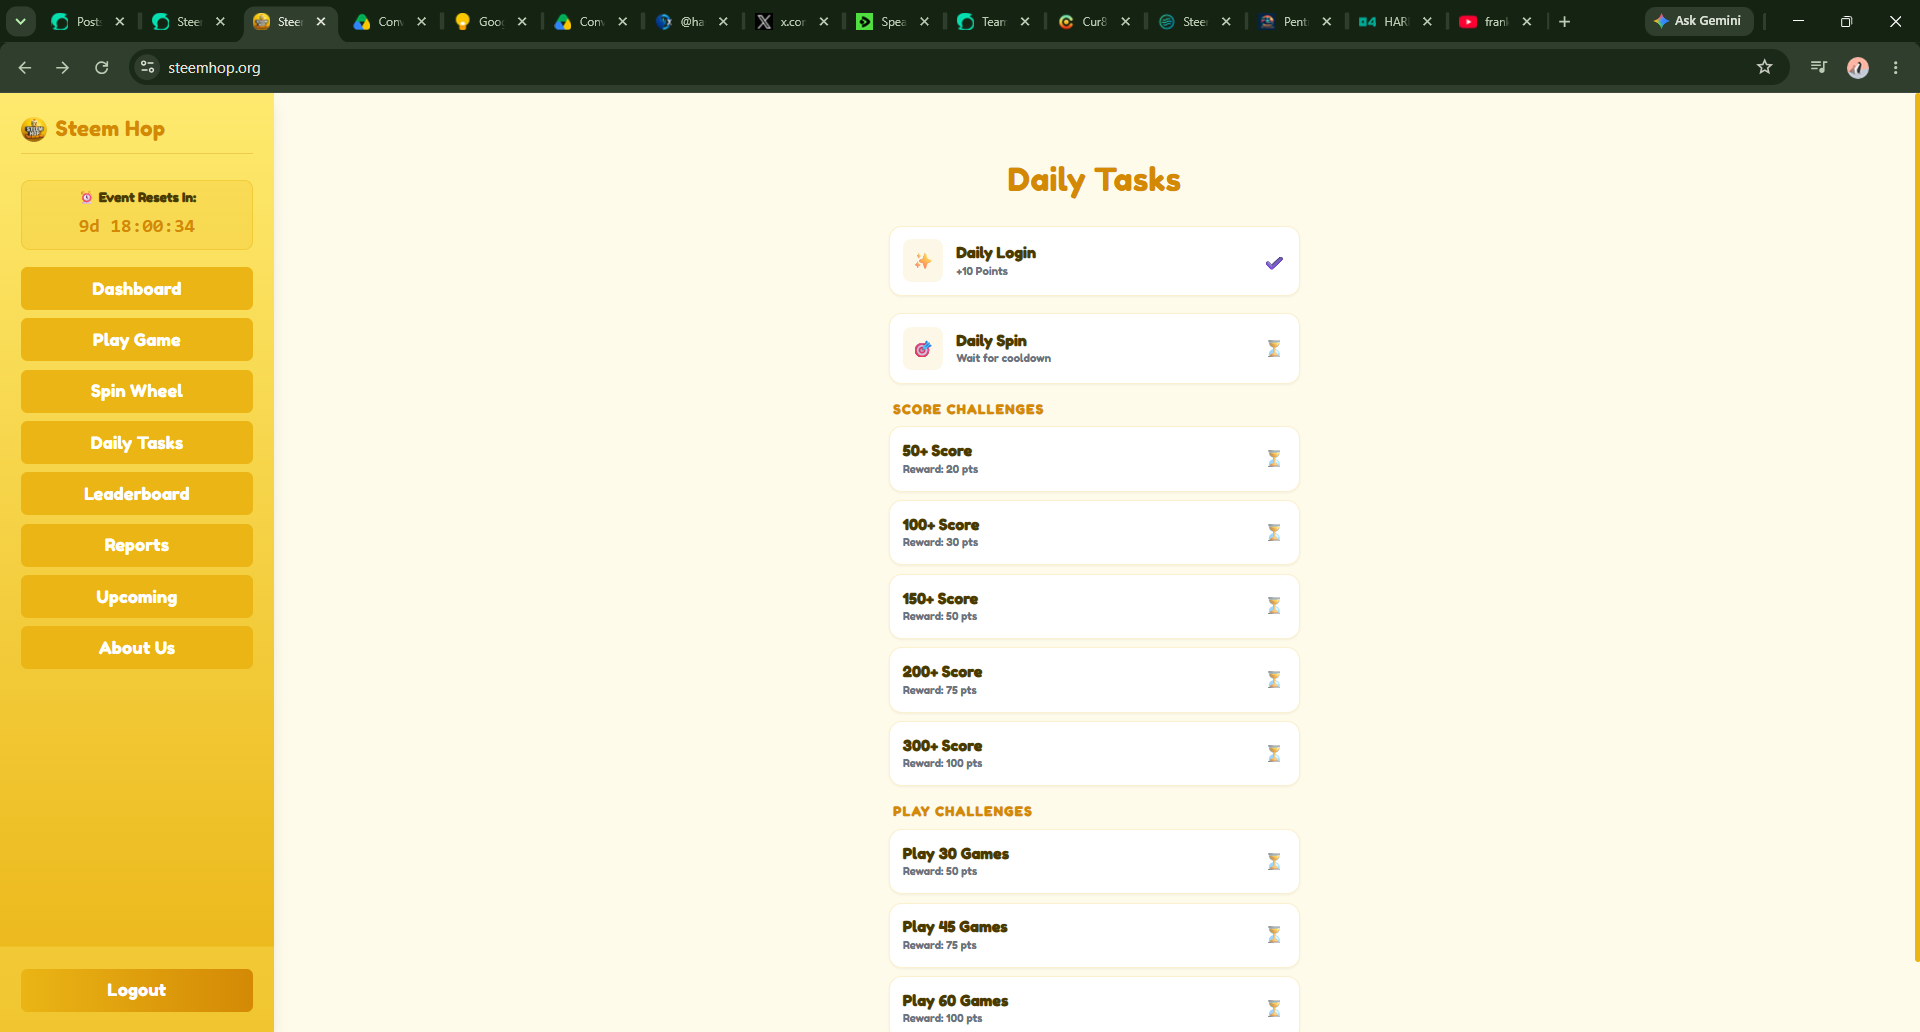
Task: Expand the tab search dropdown
Action: (x=20, y=21)
